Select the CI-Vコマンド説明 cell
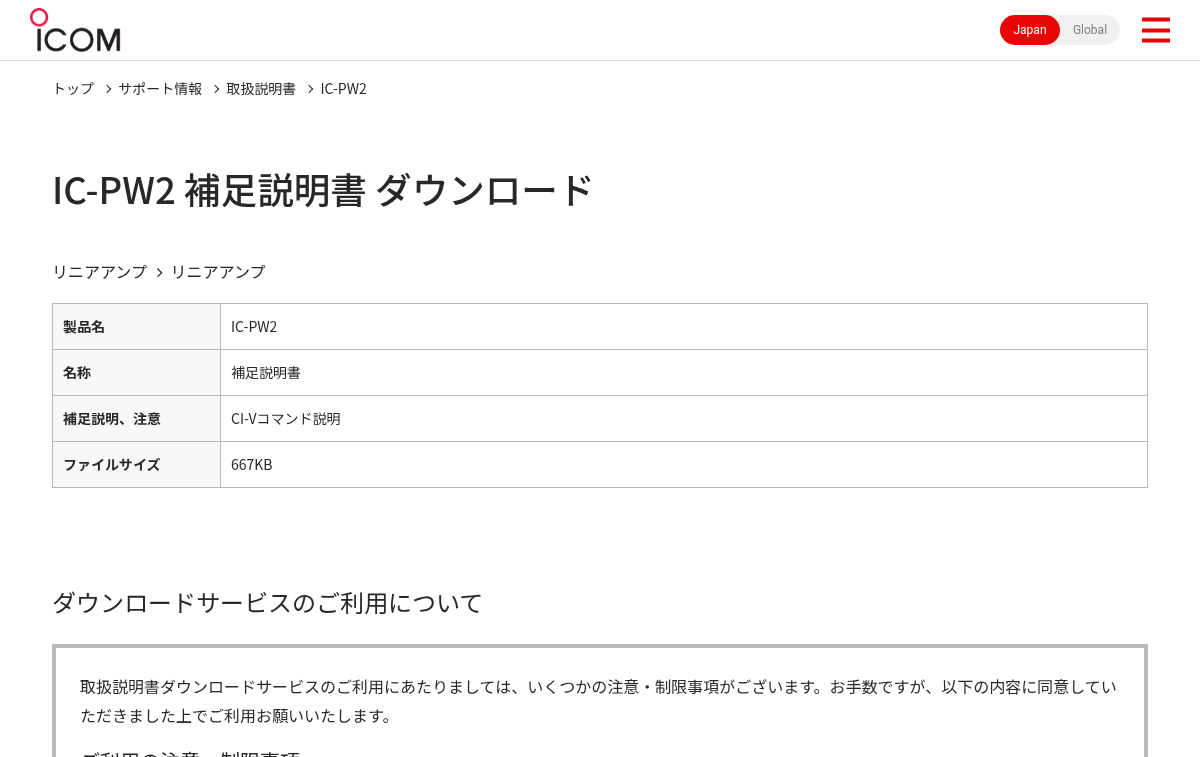The image size is (1200, 757). [x=684, y=419]
